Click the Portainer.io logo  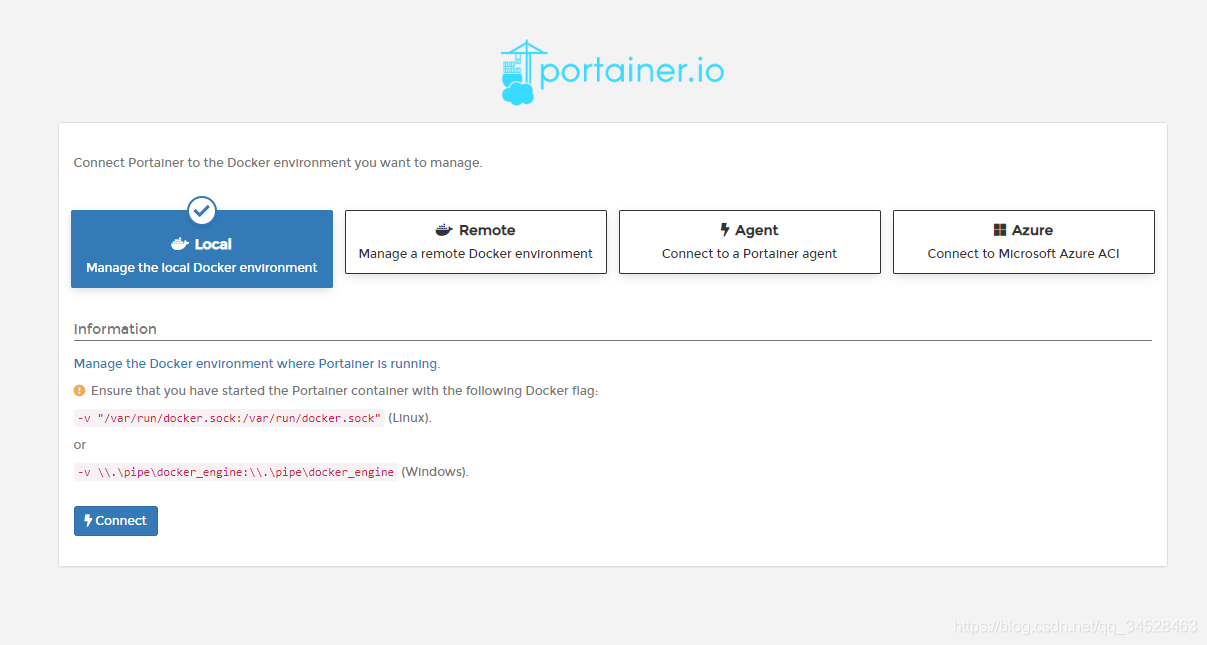pos(612,72)
